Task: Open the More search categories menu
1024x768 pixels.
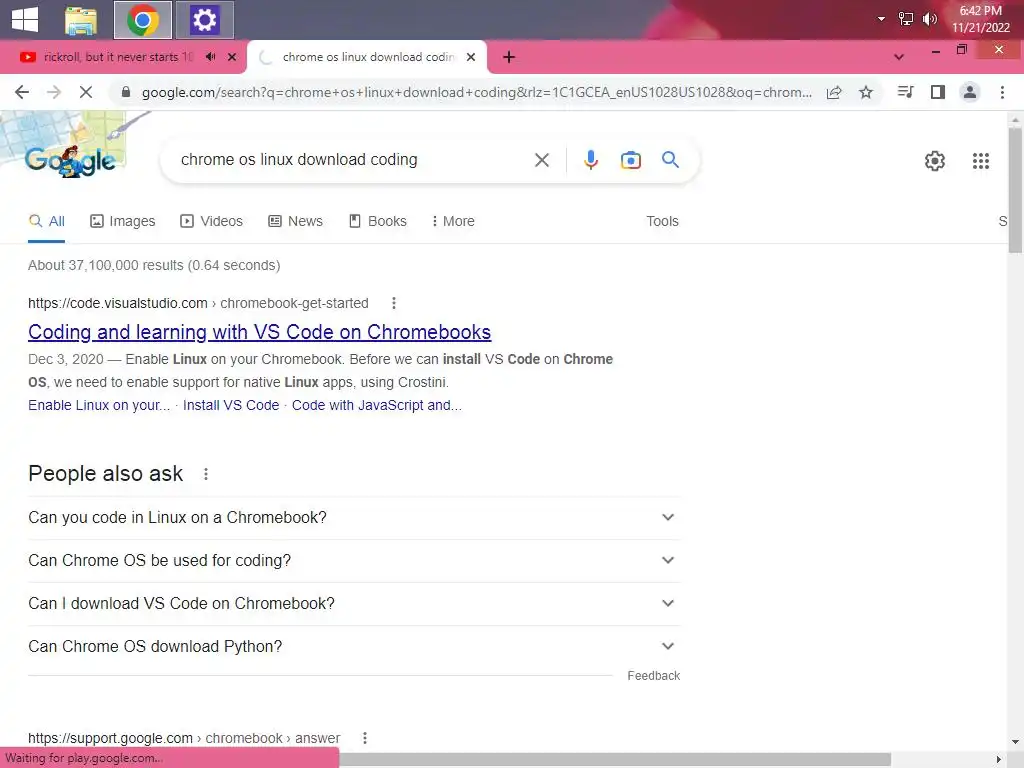Action: [x=453, y=221]
